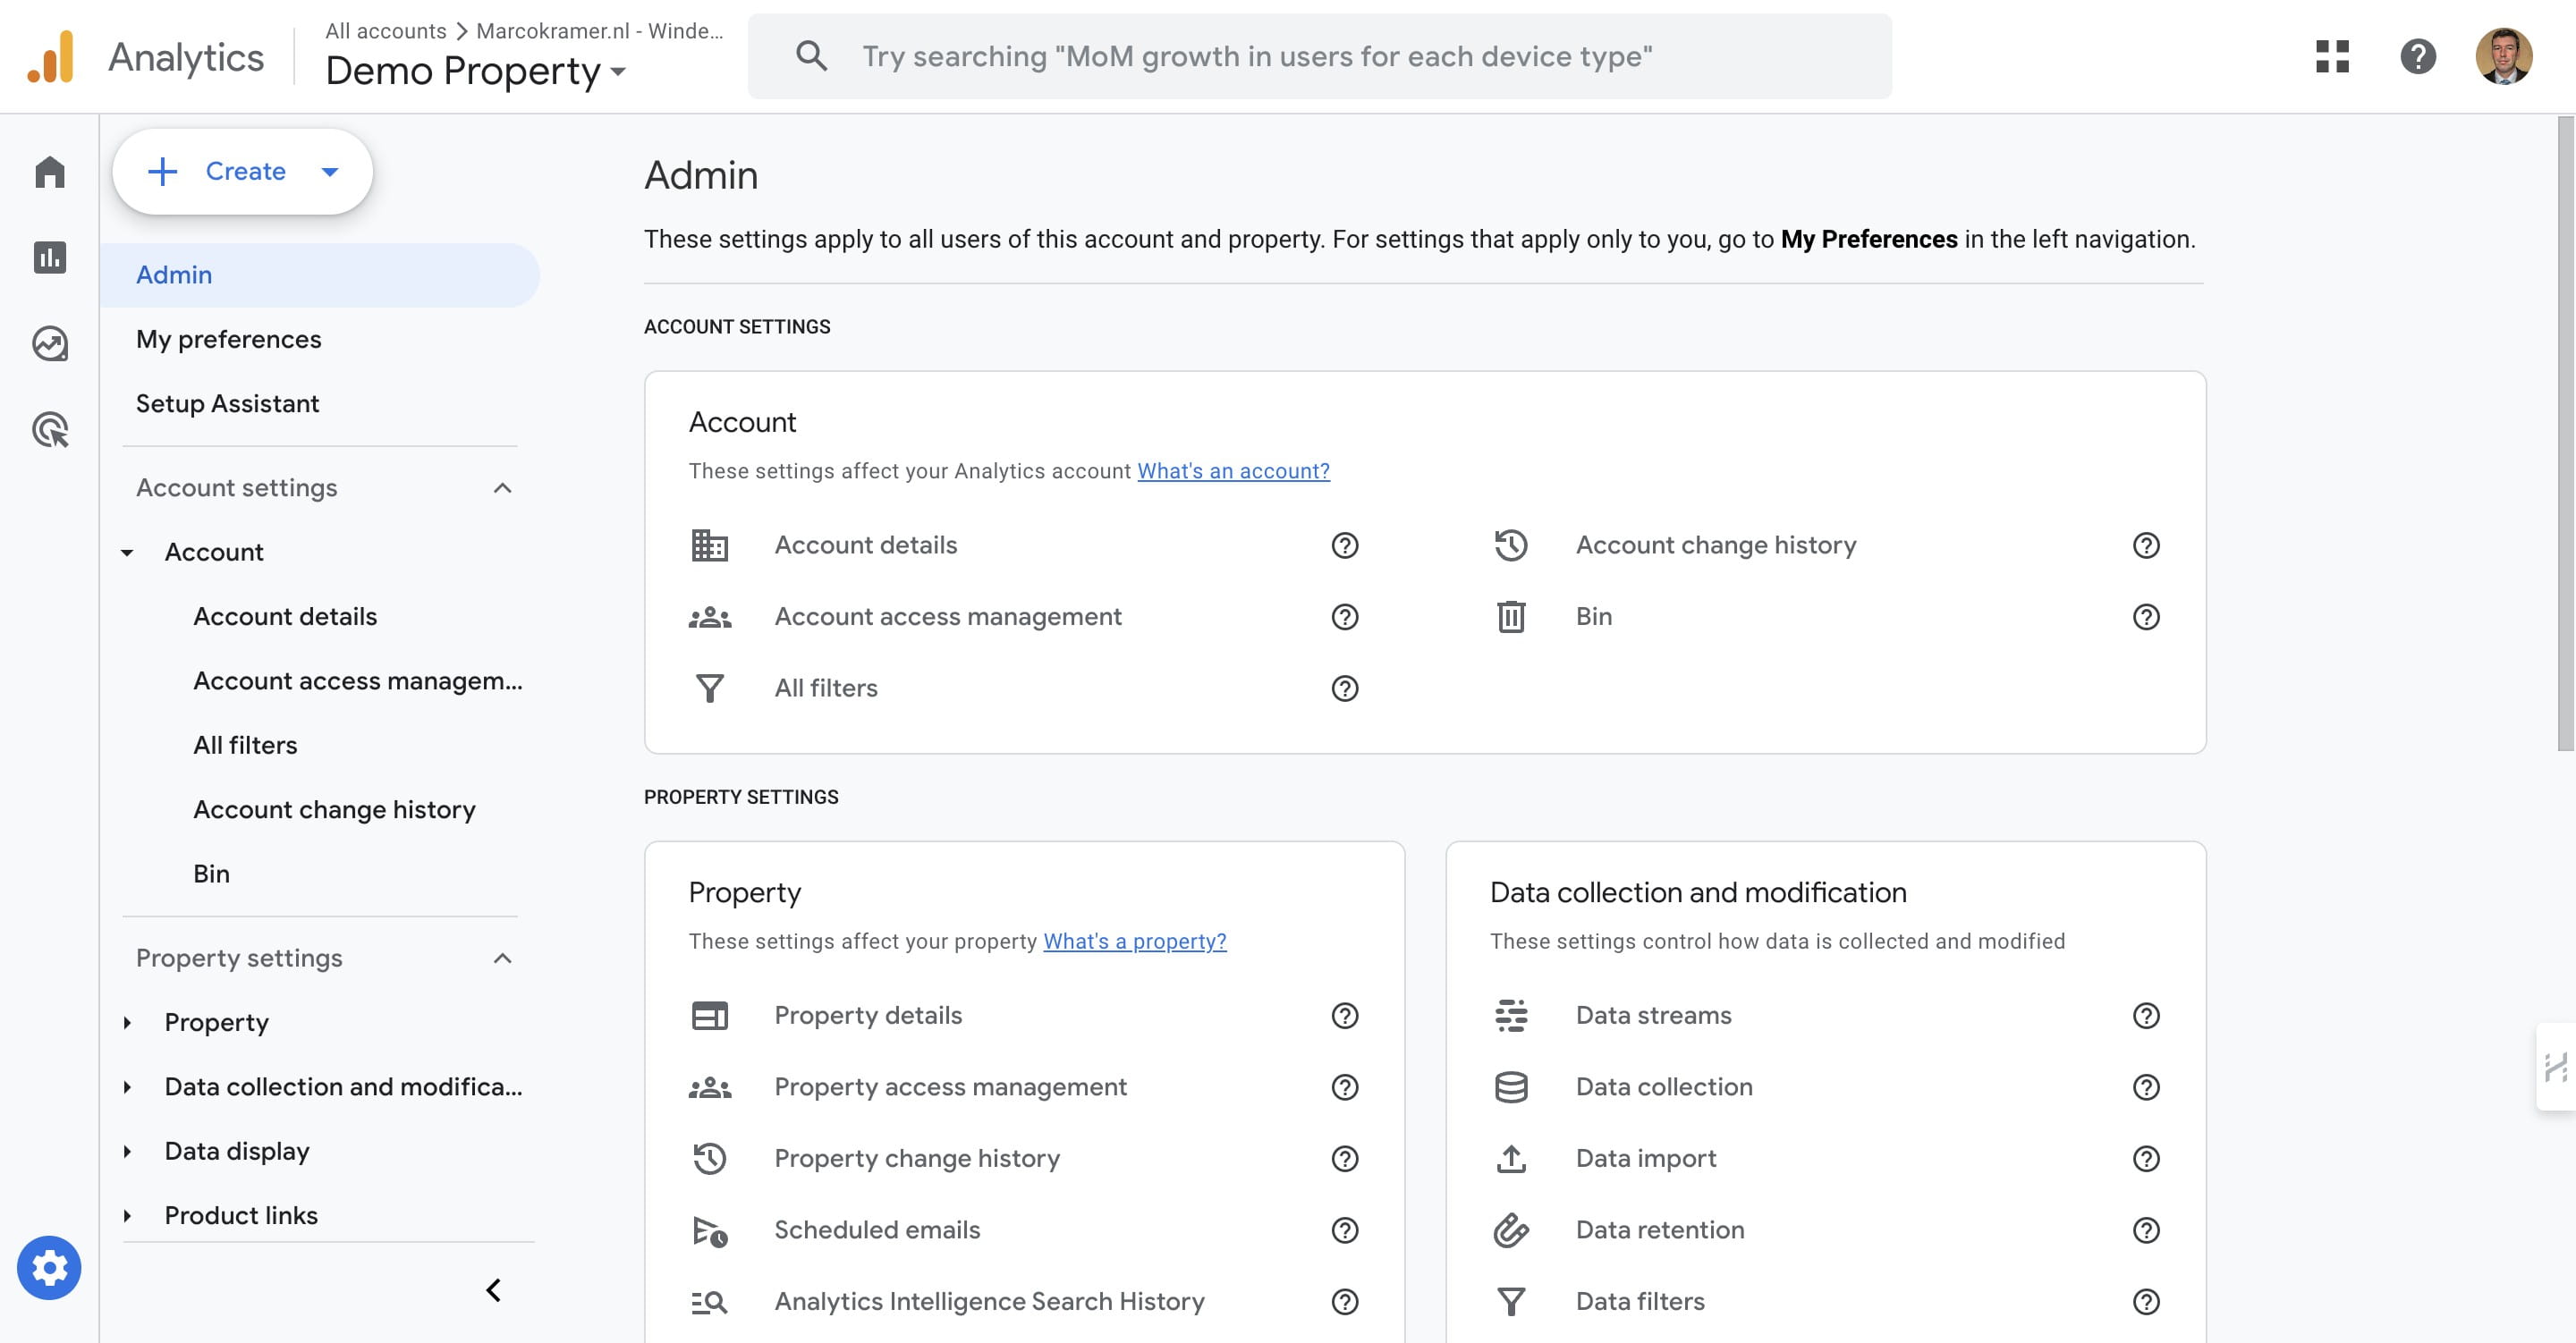Viewport: 2576px width, 1343px height.
Task: Open the Reports bar chart icon
Action: (49, 258)
